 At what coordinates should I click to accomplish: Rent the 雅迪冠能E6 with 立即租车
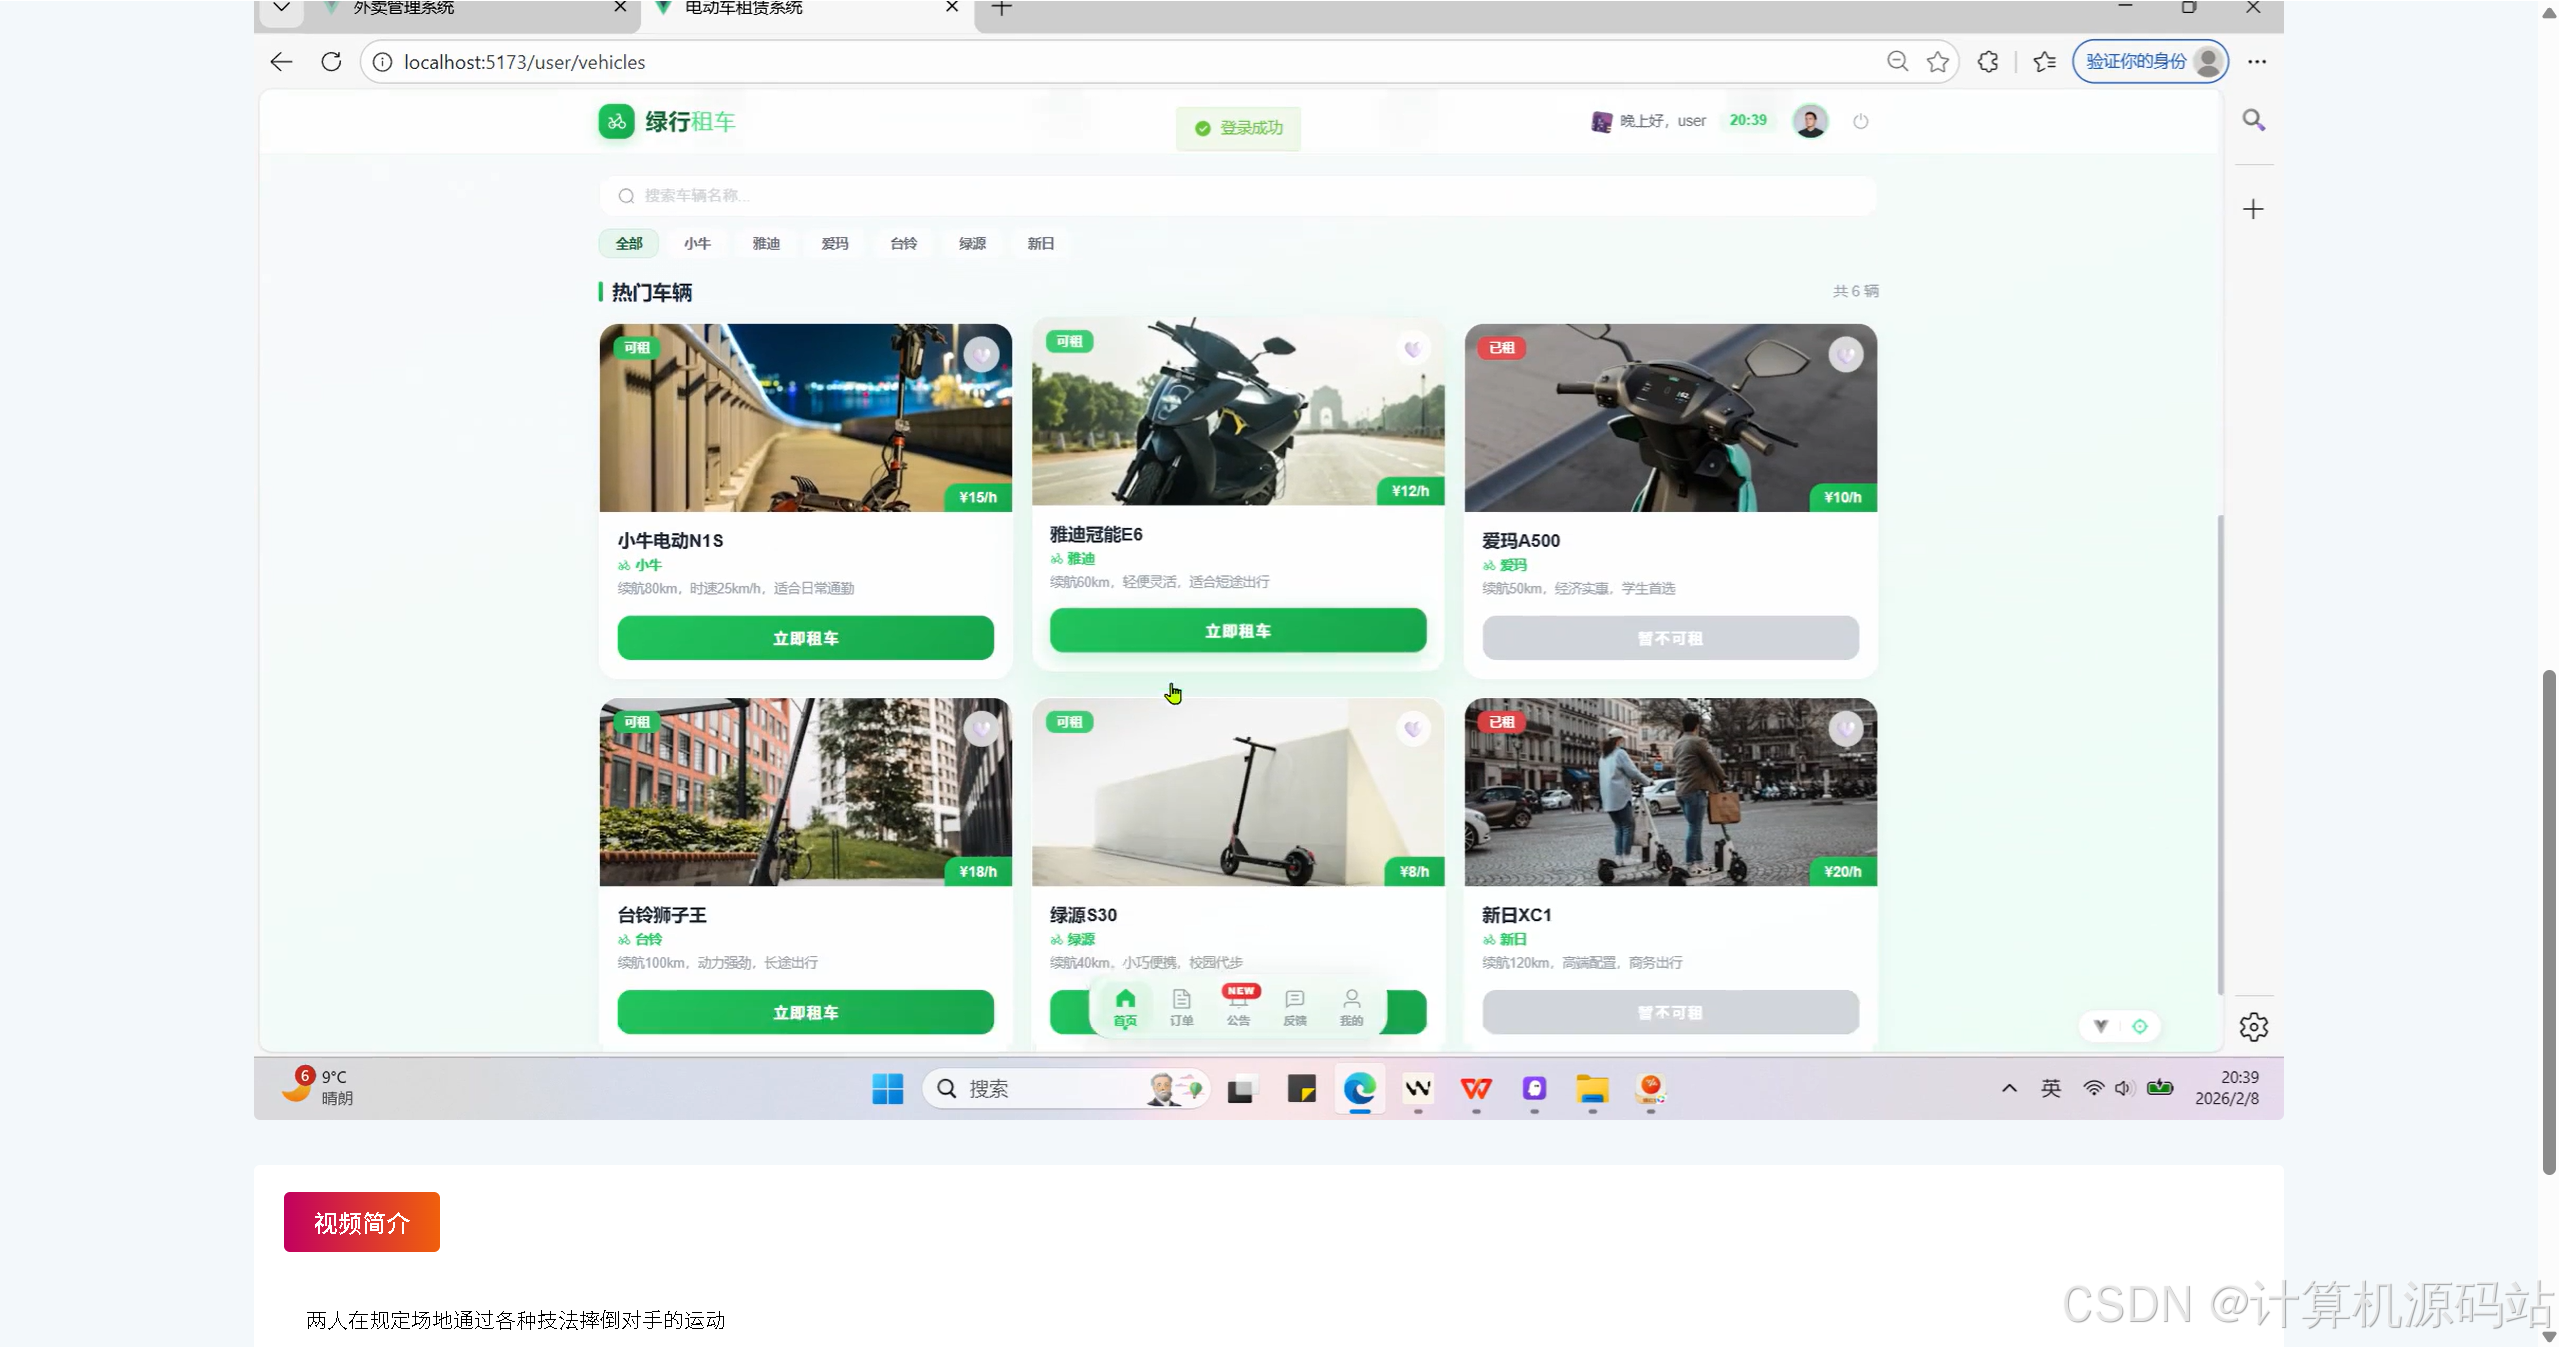[x=1238, y=631]
